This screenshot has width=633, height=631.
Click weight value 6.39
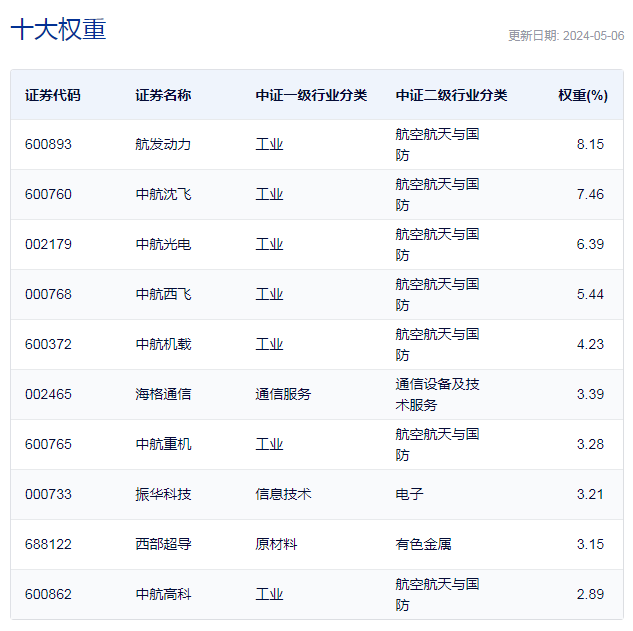tap(590, 244)
